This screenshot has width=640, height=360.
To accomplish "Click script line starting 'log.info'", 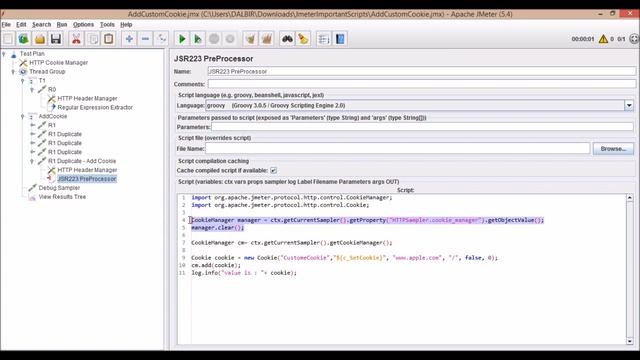I will tap(244, 273).
